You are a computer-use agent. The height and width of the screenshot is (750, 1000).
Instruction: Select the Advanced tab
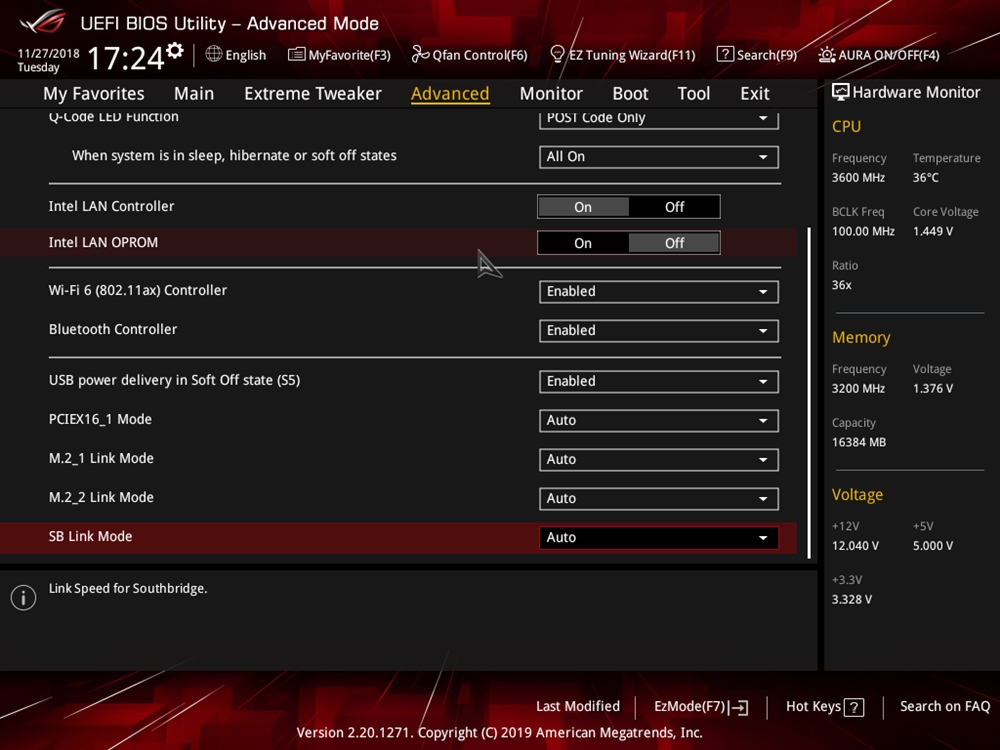(450, 94)
